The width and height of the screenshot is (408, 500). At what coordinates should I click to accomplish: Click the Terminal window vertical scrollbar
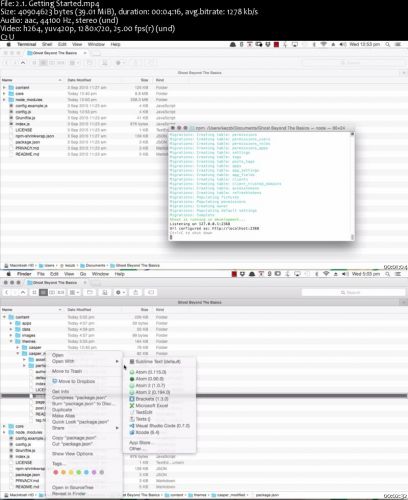pyautogui.click(x=352, y=185)
